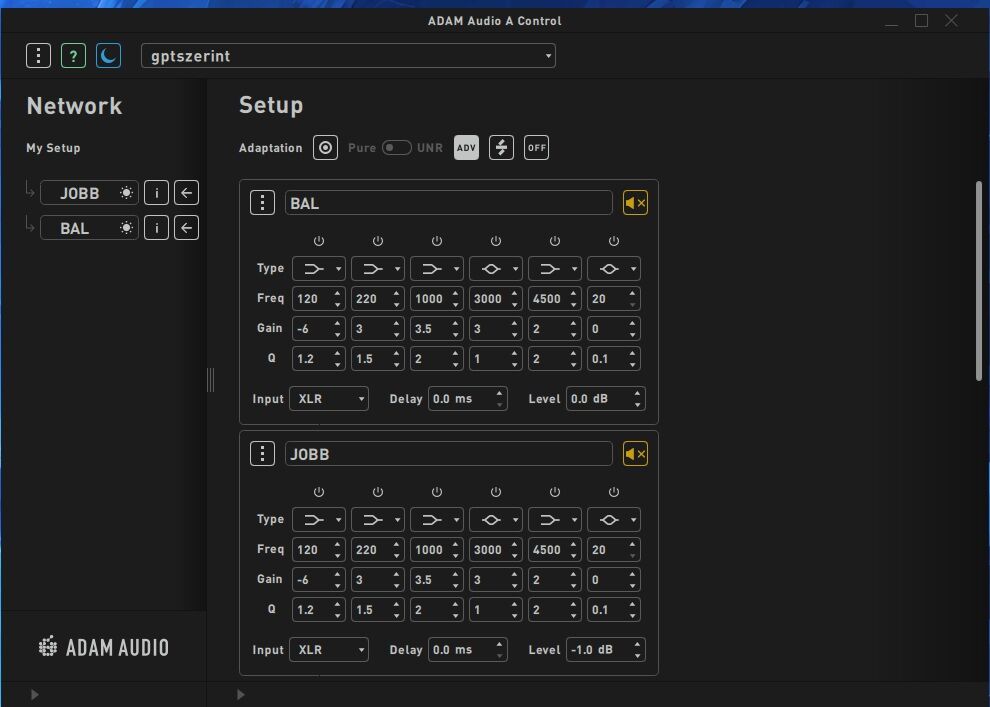This screenshot has height=707, width=990.
Task: Select the BAL device in My Setup
Action: 89,228
